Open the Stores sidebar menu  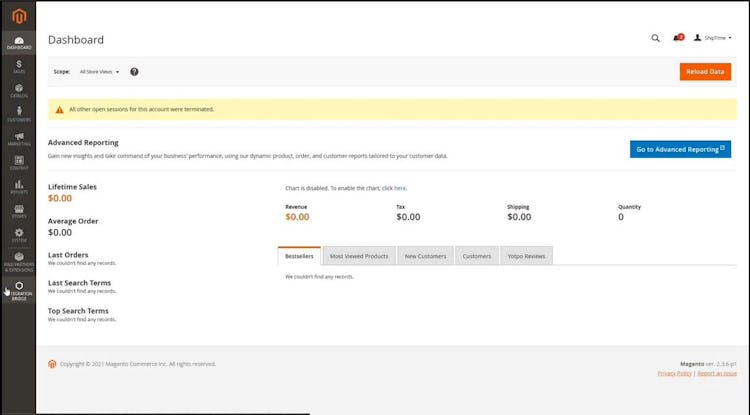click(19, 210)
